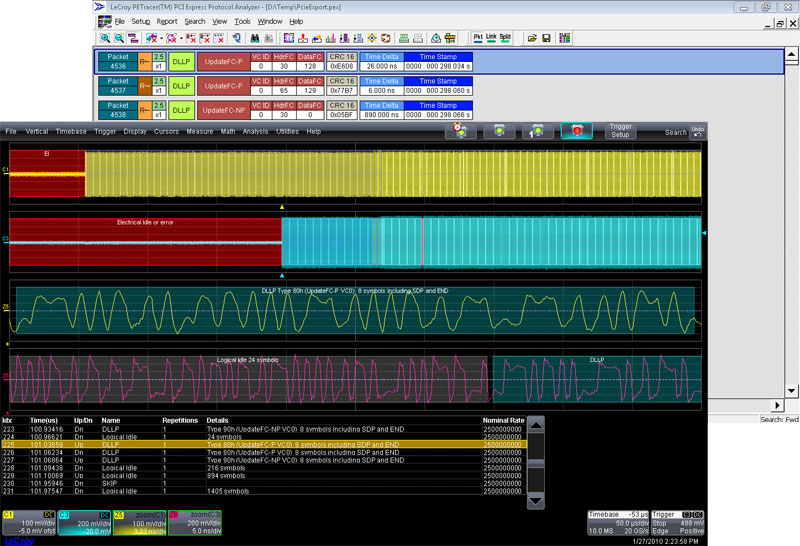Click the CRC 16 value 0xE608 cell
800x546 pixels.
(x=342, y=66)
